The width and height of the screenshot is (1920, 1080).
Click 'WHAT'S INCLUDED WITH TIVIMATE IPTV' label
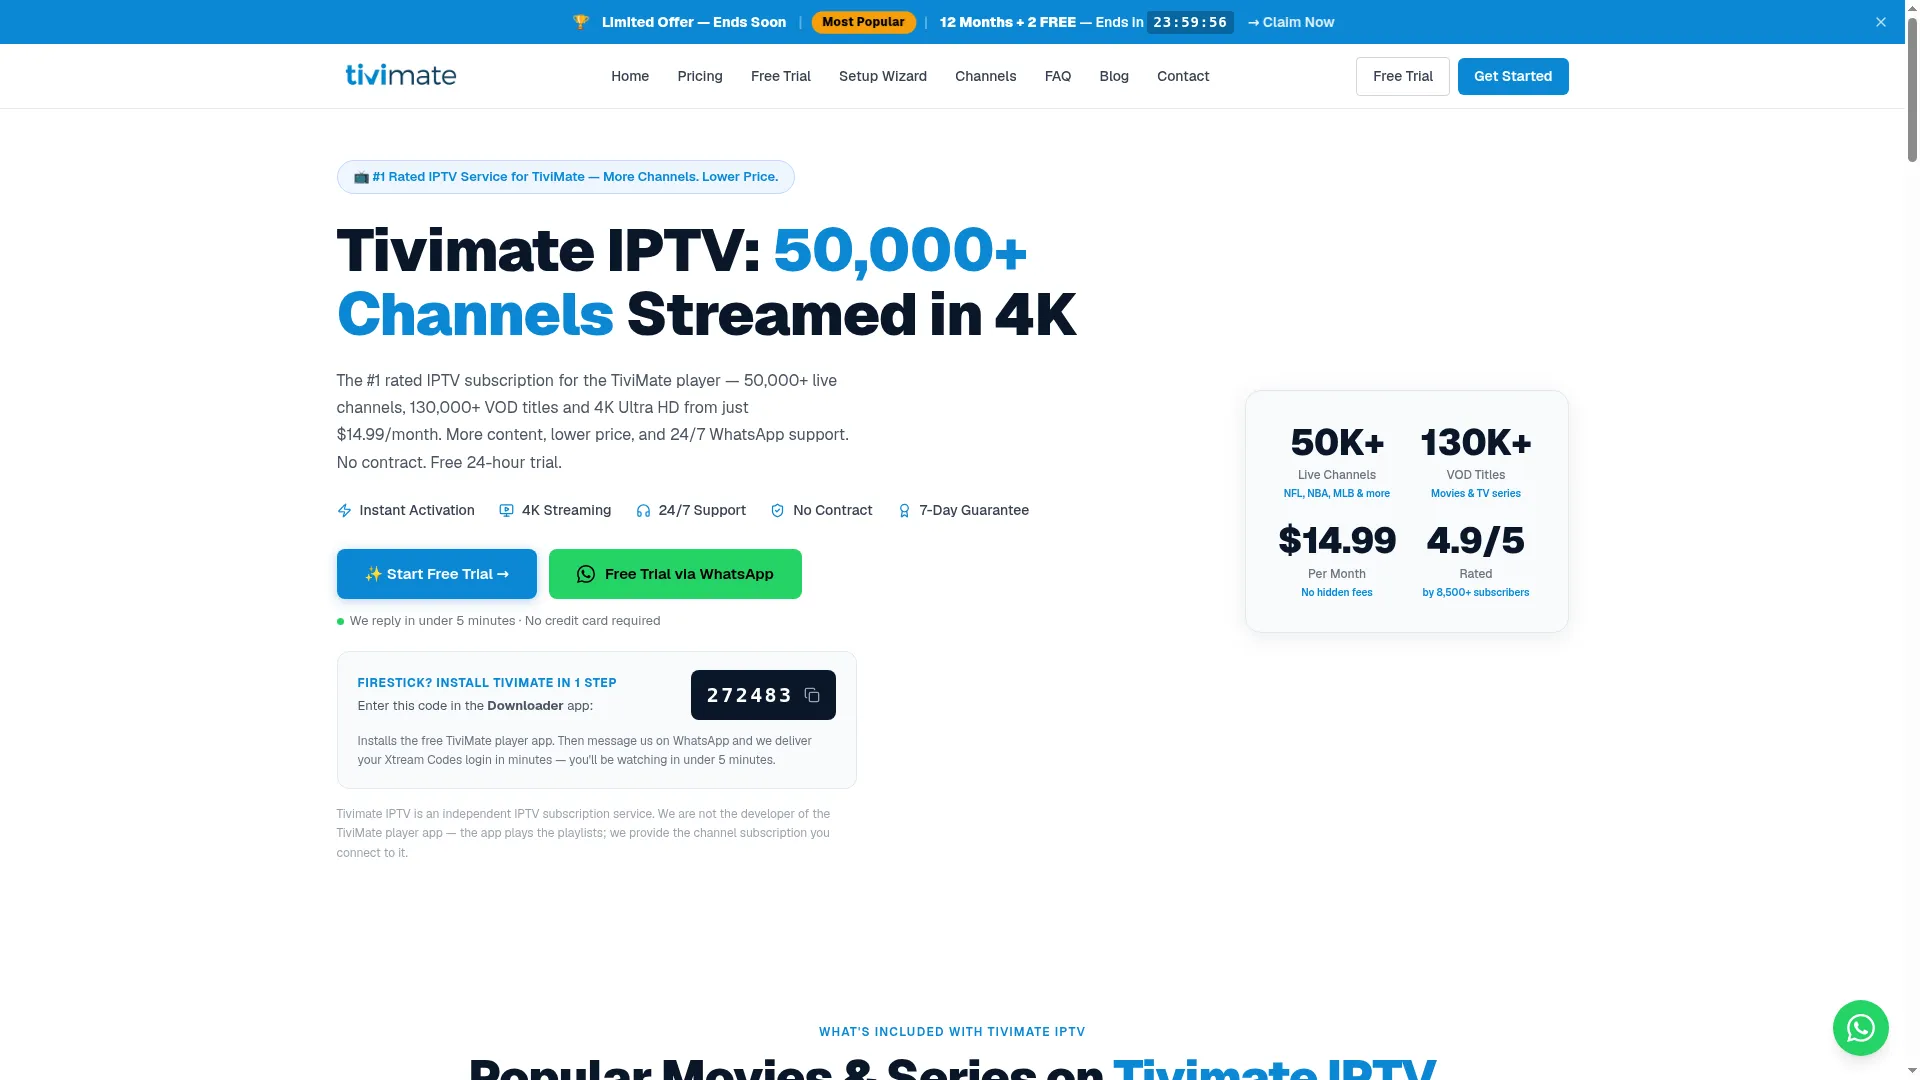[952, 1032]
